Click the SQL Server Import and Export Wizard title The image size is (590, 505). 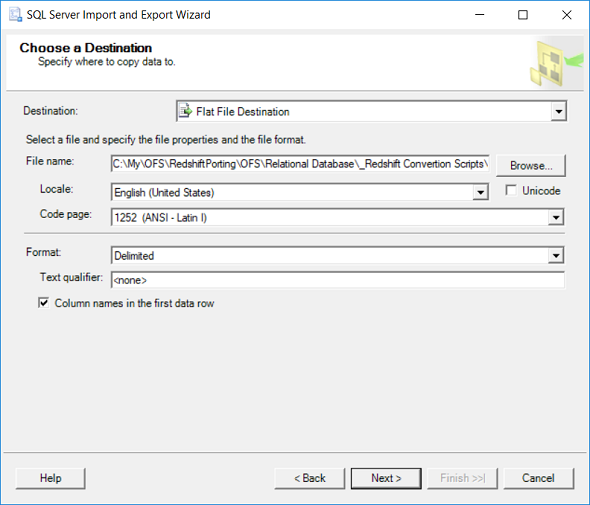tap(118, 15)
